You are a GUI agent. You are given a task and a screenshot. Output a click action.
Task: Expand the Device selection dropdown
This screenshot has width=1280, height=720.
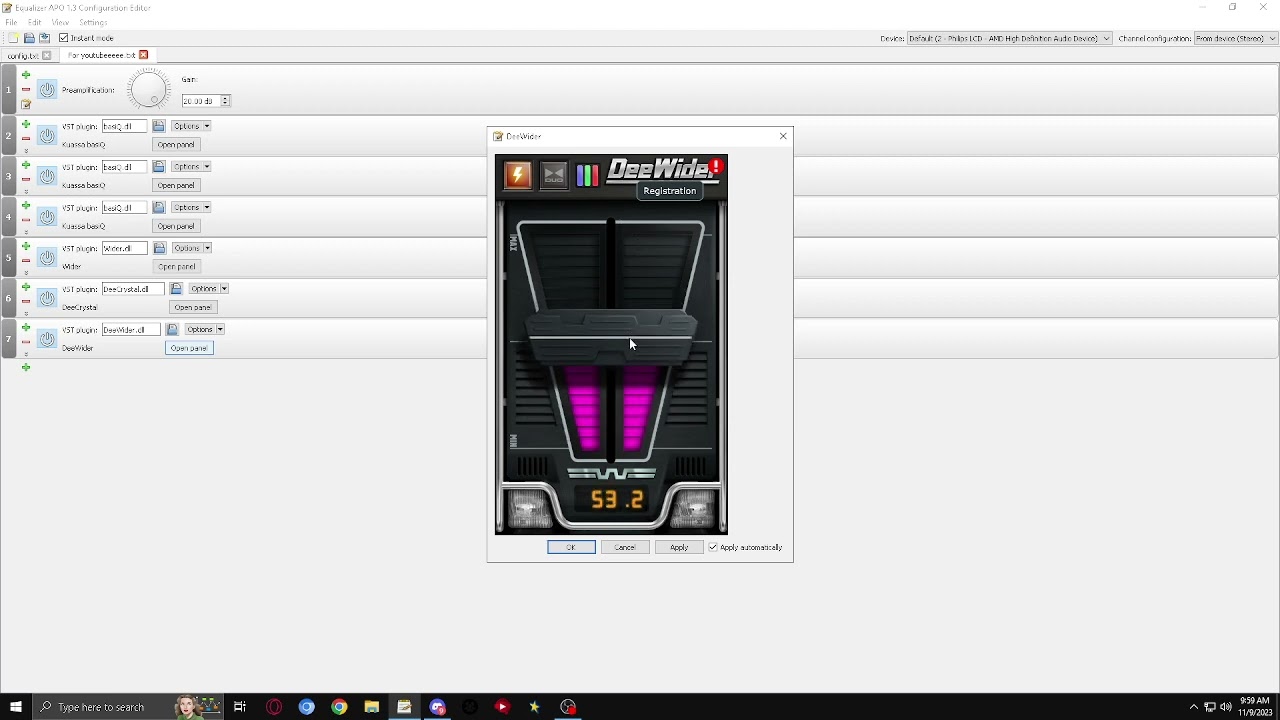click(1009, 38)
